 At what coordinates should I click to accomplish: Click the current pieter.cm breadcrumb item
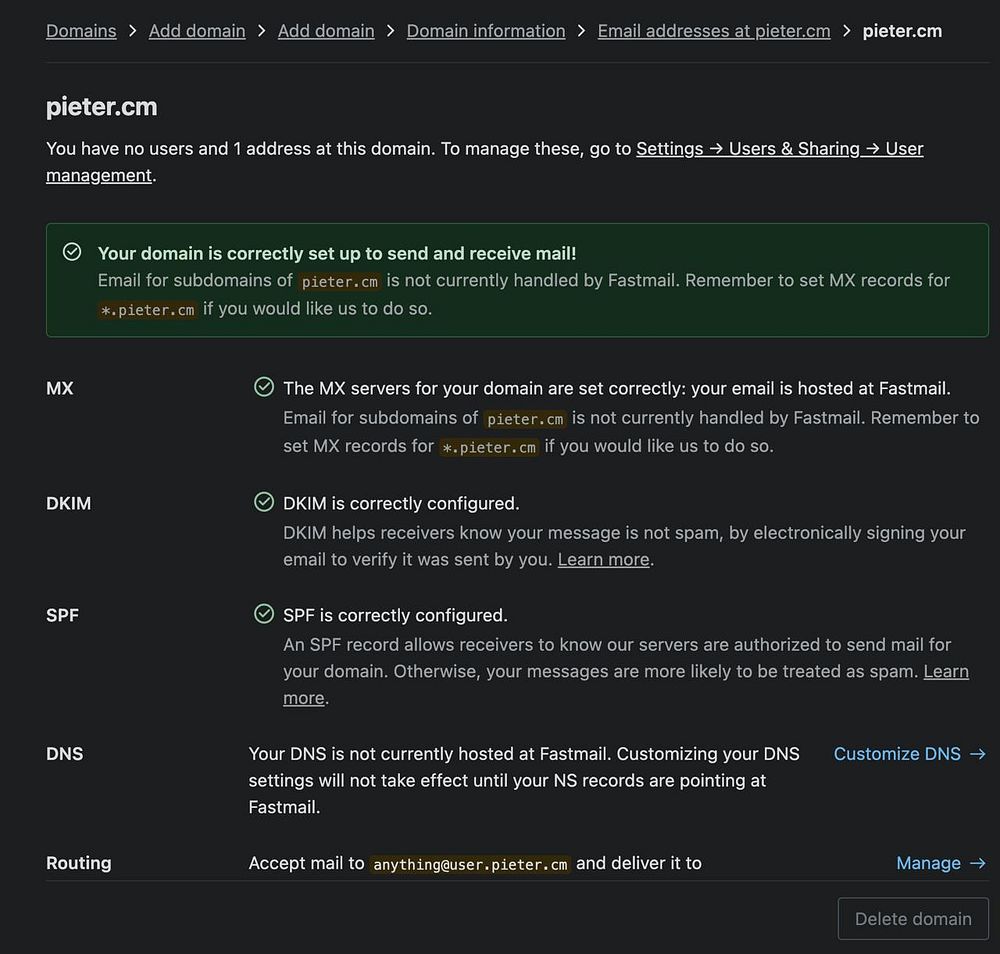[x=902, y=31]
